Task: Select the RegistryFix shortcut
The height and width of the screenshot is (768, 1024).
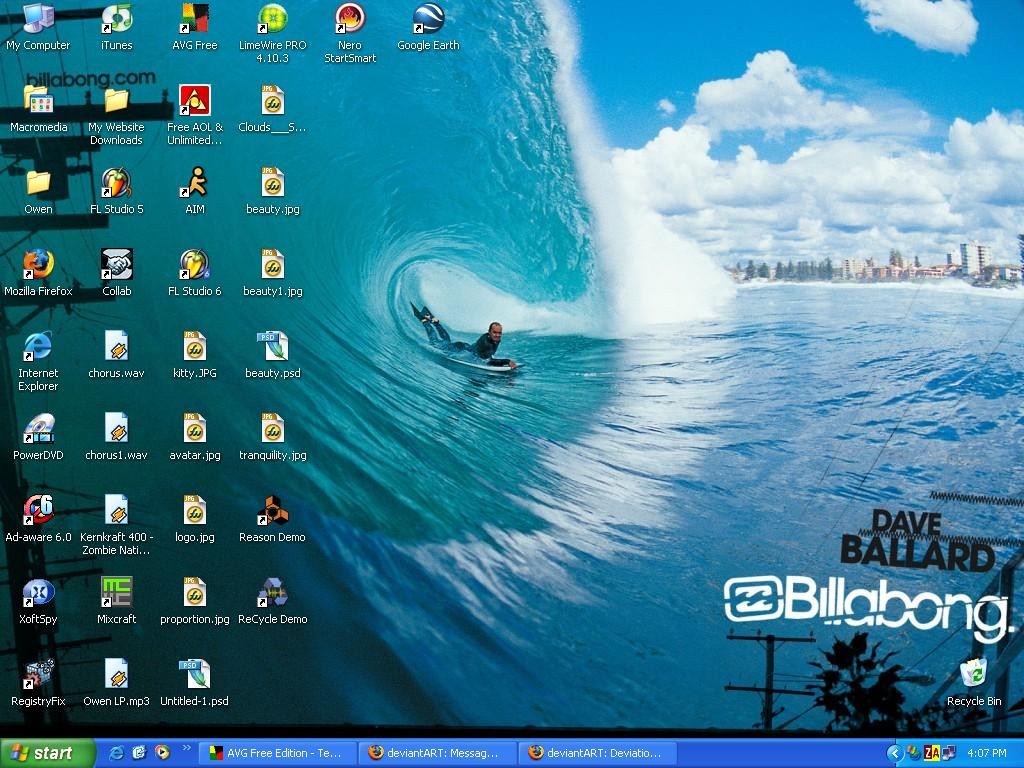Action: (x=38, y=683)
